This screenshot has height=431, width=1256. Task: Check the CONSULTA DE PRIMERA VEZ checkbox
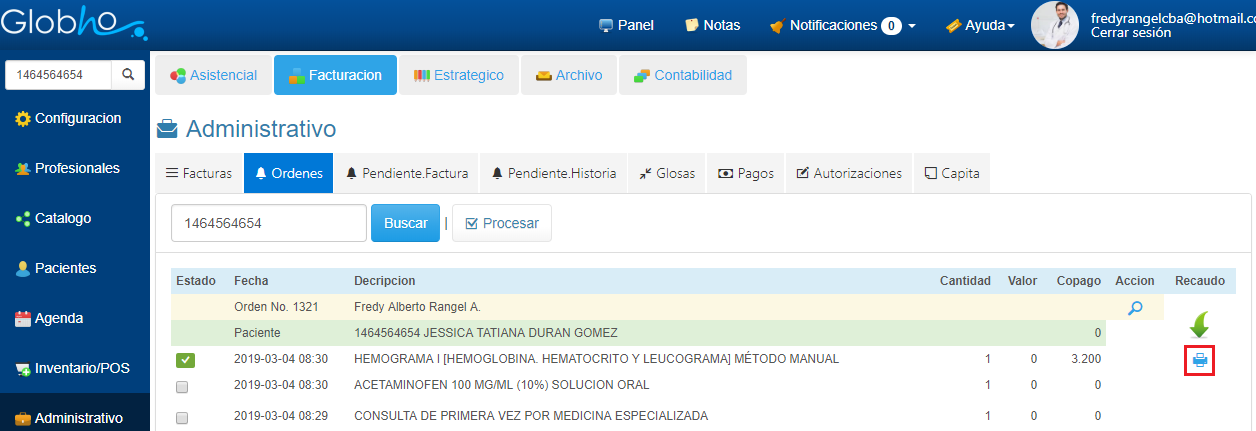pos(182,417)
